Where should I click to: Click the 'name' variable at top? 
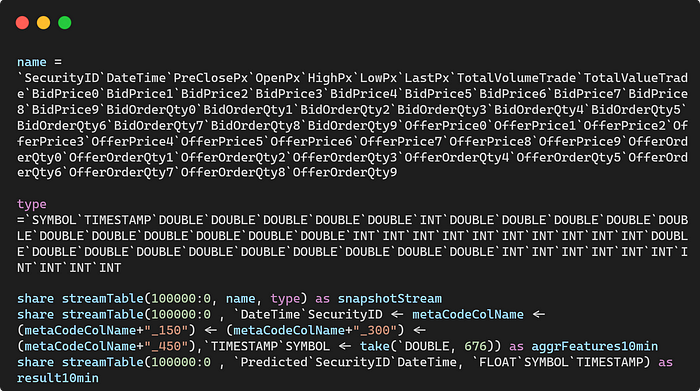(x=32, y=62)
